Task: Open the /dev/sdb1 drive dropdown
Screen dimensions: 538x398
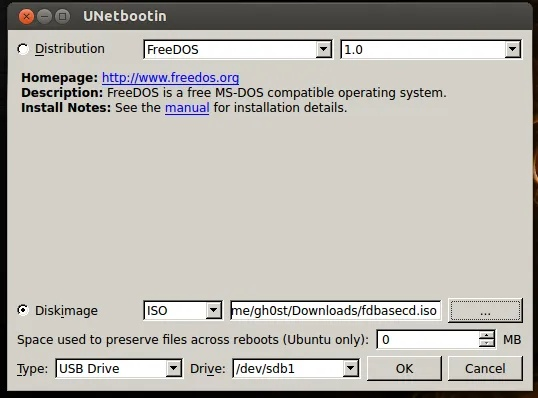Action: click(x=296, y=368)
